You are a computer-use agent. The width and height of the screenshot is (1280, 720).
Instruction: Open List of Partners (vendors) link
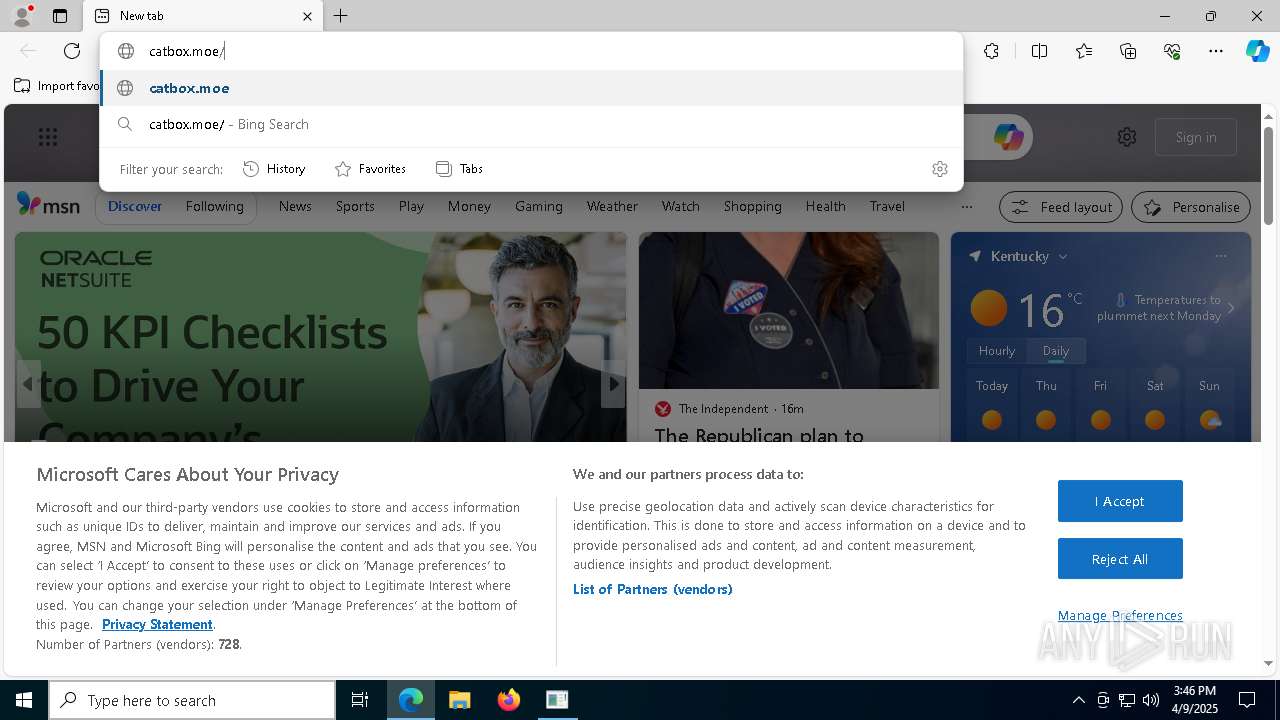pyautogui.click(x=653, y=590)
